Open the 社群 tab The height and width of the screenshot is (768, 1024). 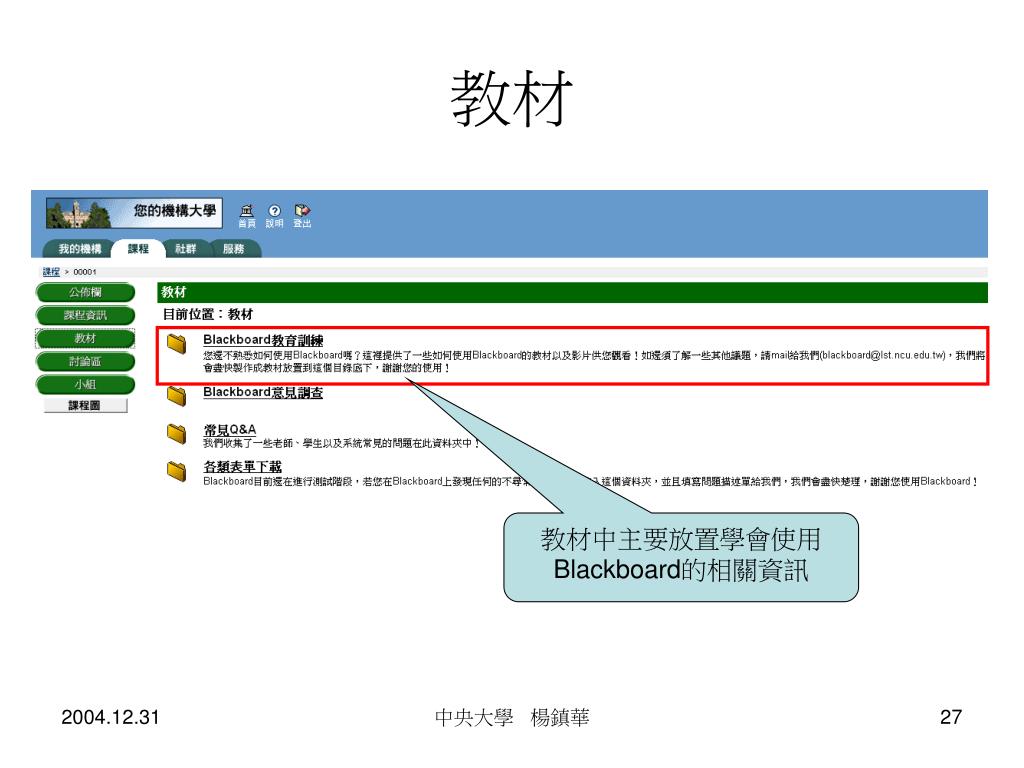click(185, 249)
